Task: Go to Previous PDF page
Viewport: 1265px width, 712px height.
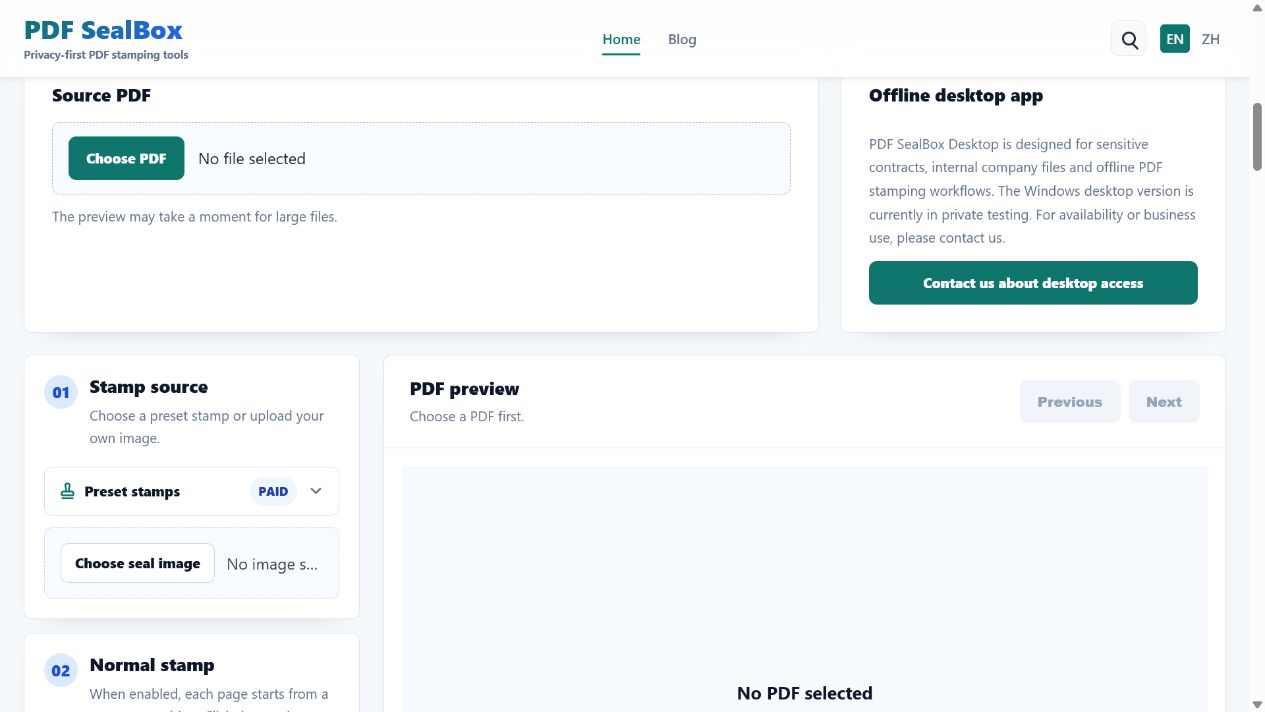Action: tap(1070, 402)
